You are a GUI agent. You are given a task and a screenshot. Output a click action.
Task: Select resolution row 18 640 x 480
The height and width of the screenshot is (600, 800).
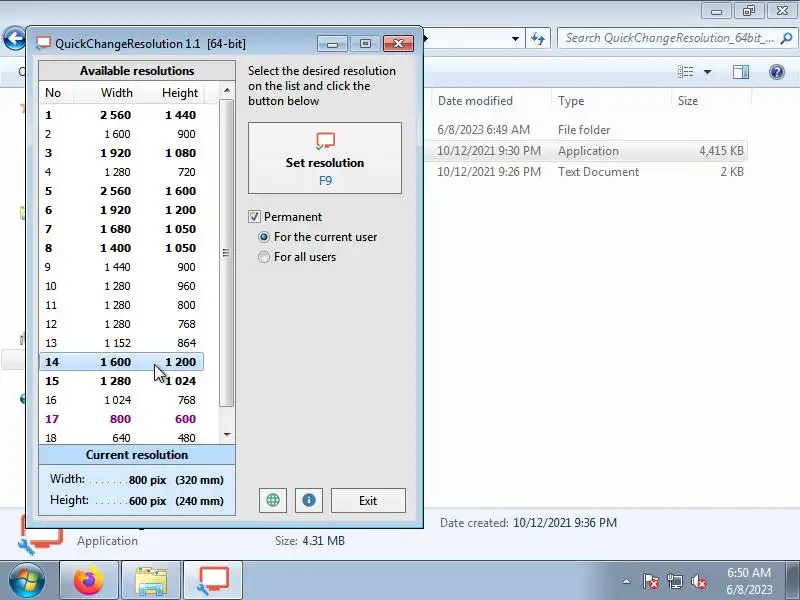121,437
